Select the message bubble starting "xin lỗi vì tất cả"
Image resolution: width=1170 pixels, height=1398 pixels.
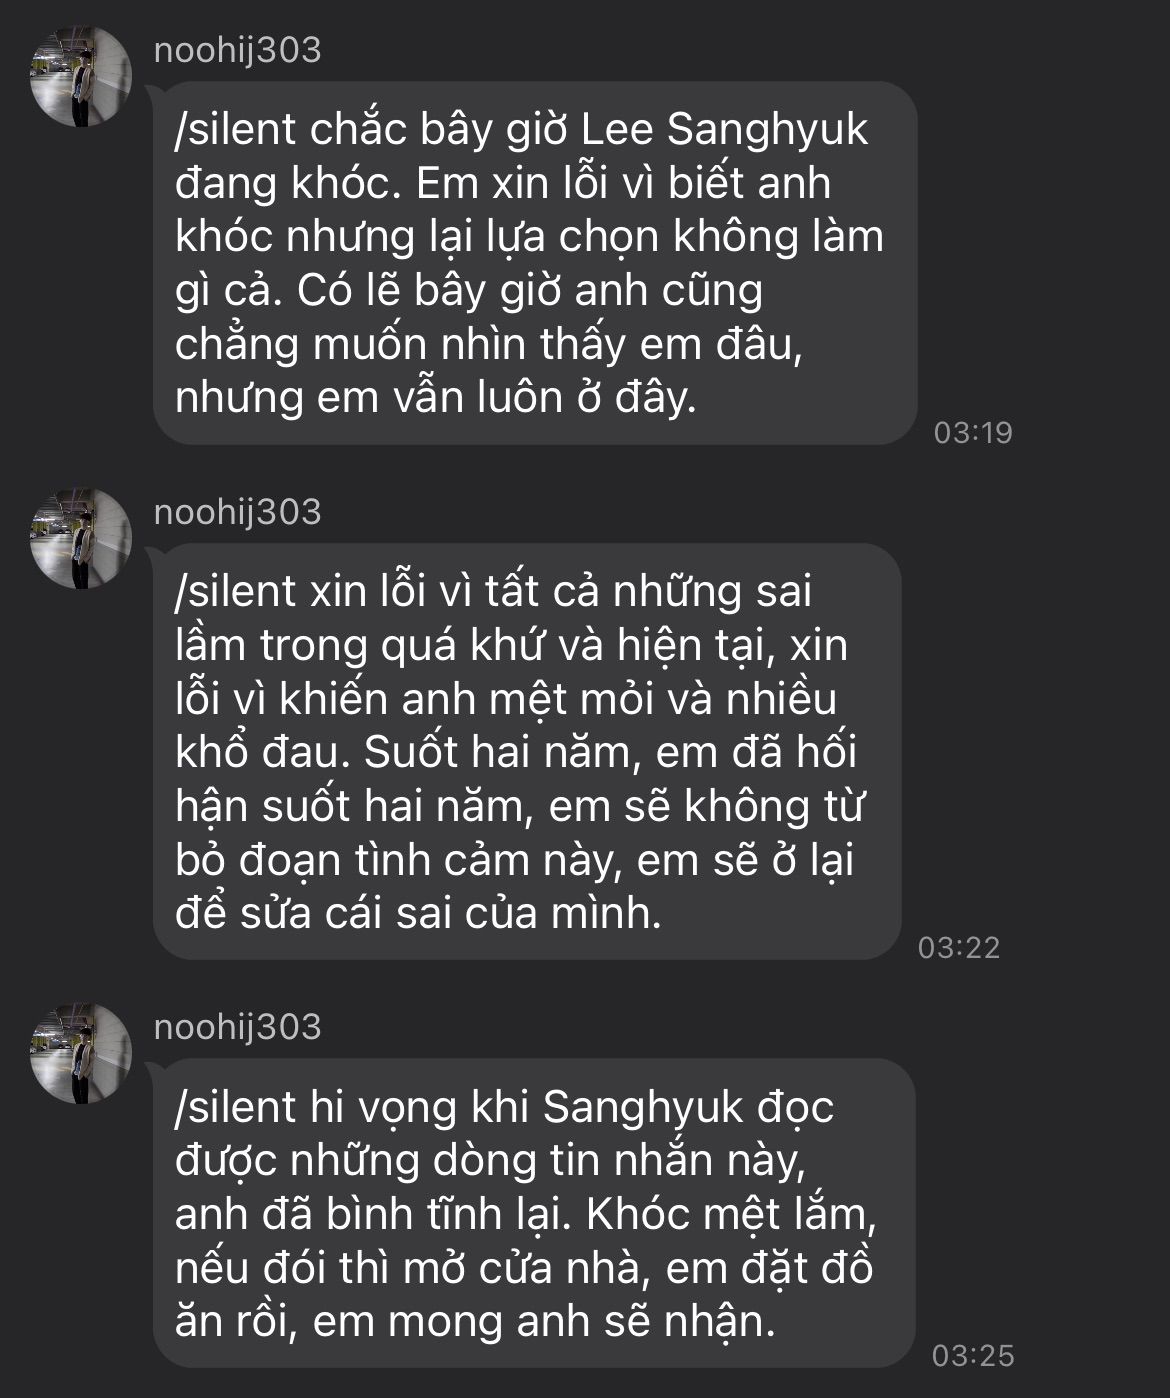(x=526, y=751)
